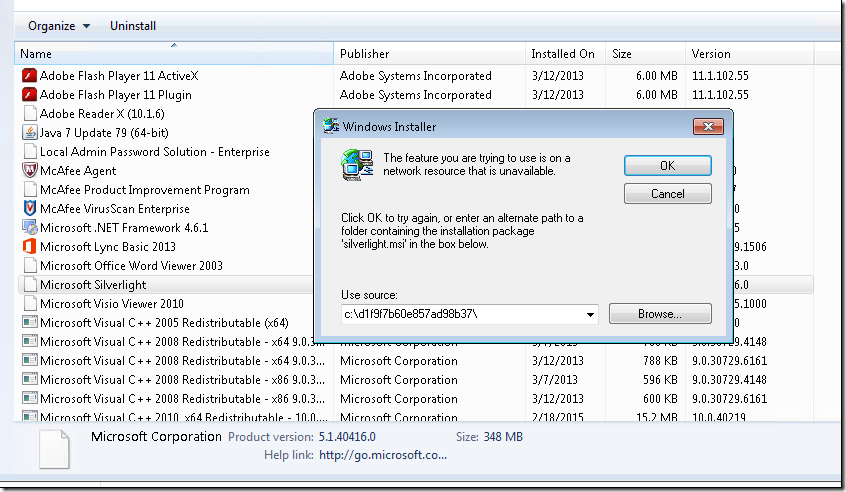This screenshot has width=846, height=492.
Task: Click the Microsoft .NET Framework 4.6.1 icon
Action: 30,228
